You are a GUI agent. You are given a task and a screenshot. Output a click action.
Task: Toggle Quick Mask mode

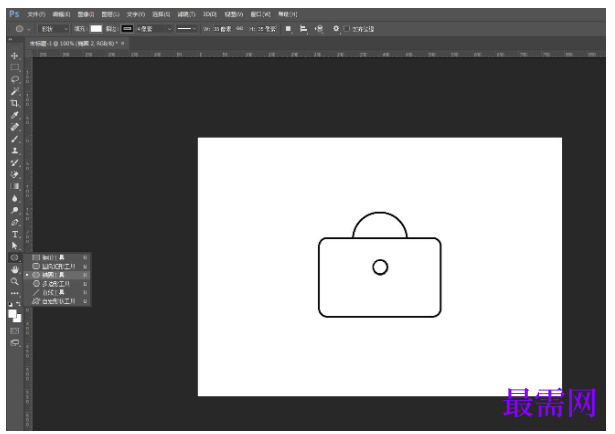click(x=15, y=331)
